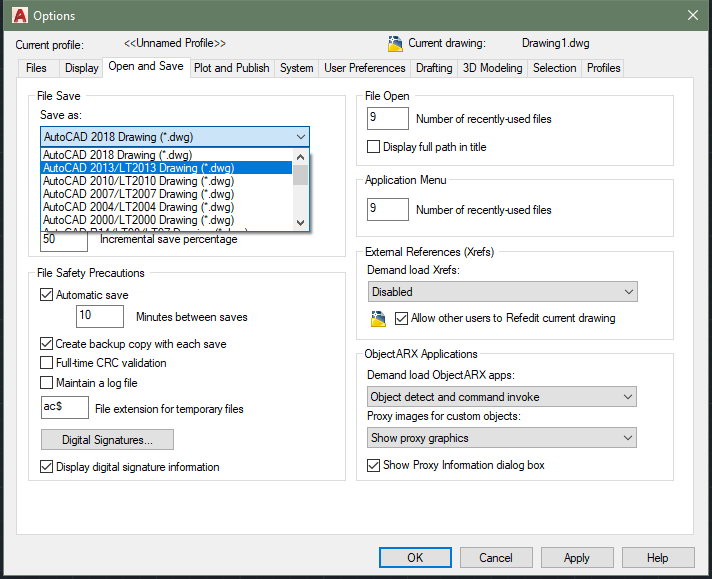Click the Minutes between saves field
This screenshot has height=579, width=712.
click(100, 316)
